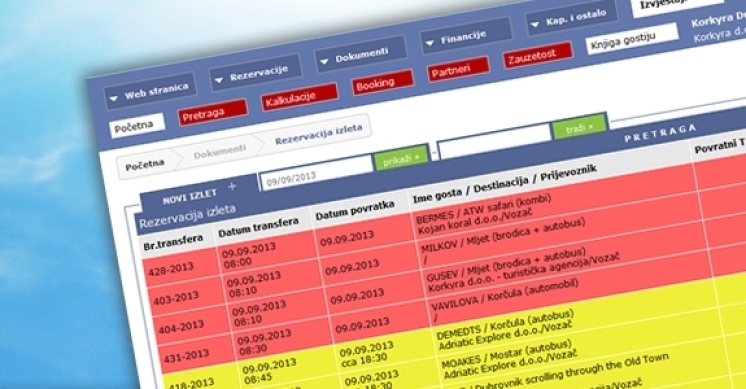Click the VAVILOVA / Korčula (automobil) entry

(505, 296)
